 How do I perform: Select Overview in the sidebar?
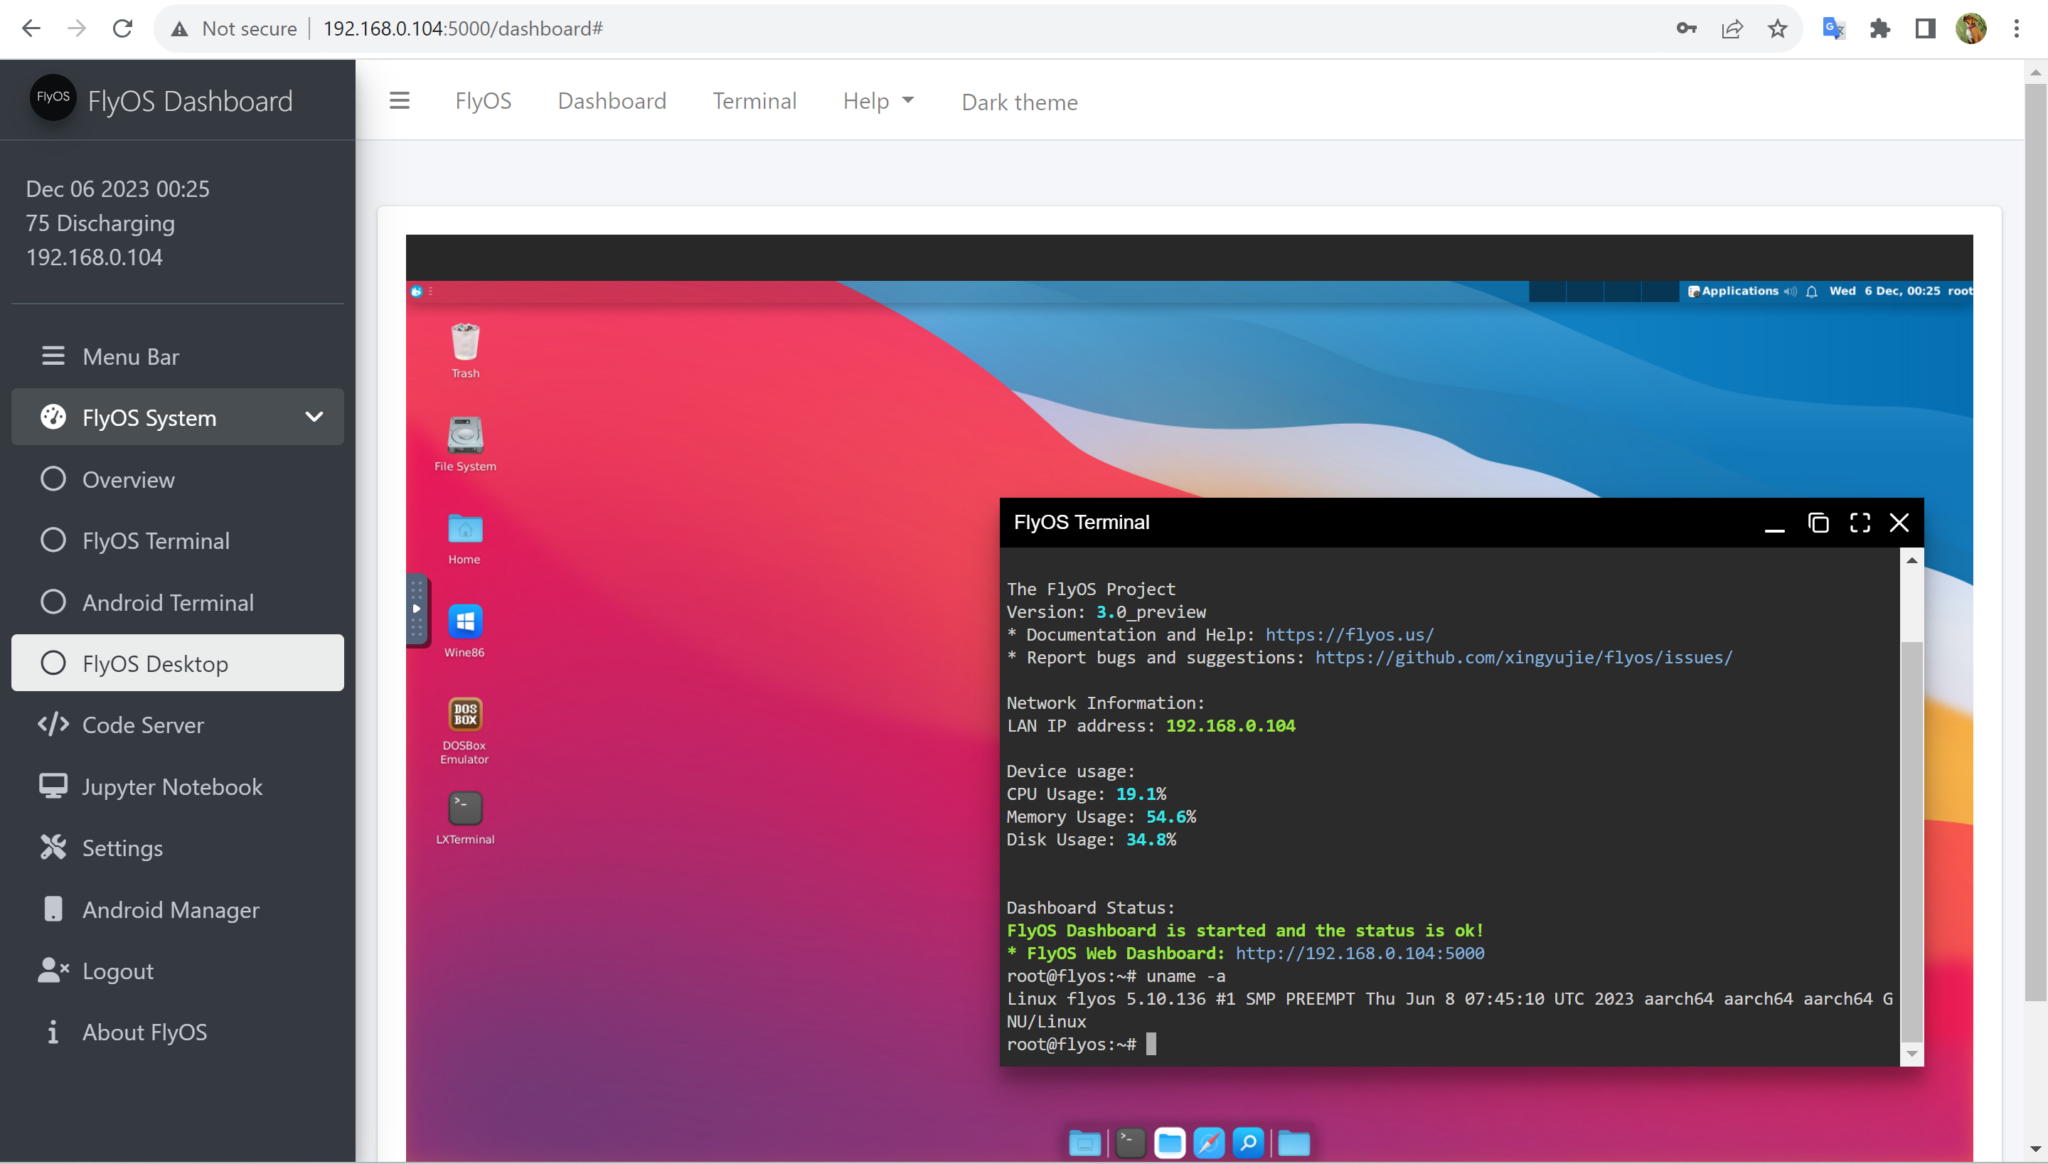click(128, 480)
